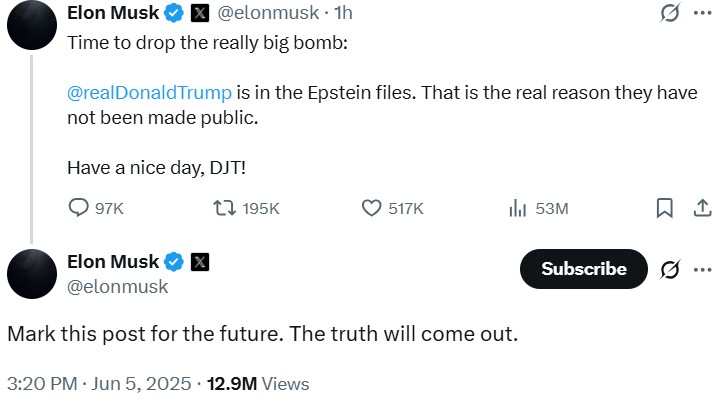The width and height of the screenshot is (722, 402).
Task: Open the @realDonaldTrump mention
Action: click(x=149, y=92)
